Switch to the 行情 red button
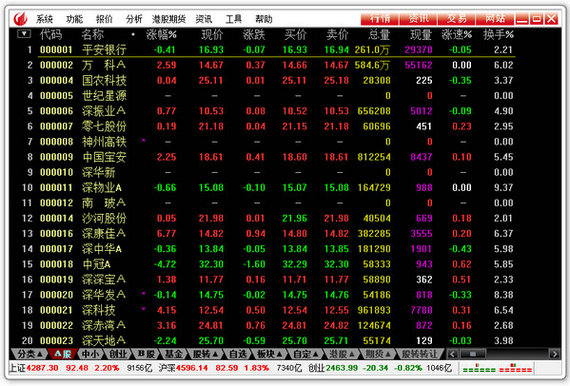Image resolution: width=570 pixels, height=386 pixels. click(x=380, y=19)
